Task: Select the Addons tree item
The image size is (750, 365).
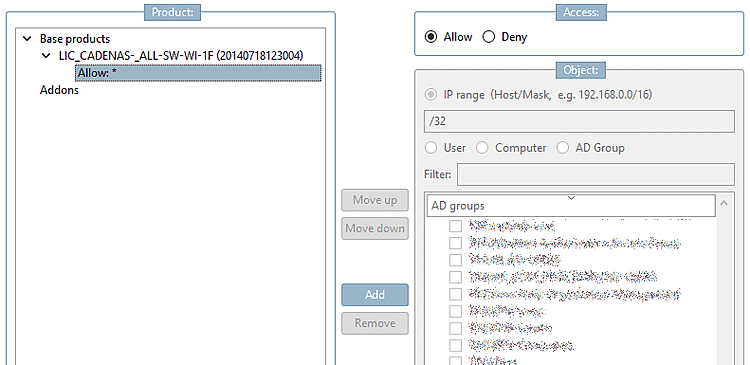Action: [x=59, y=90]
